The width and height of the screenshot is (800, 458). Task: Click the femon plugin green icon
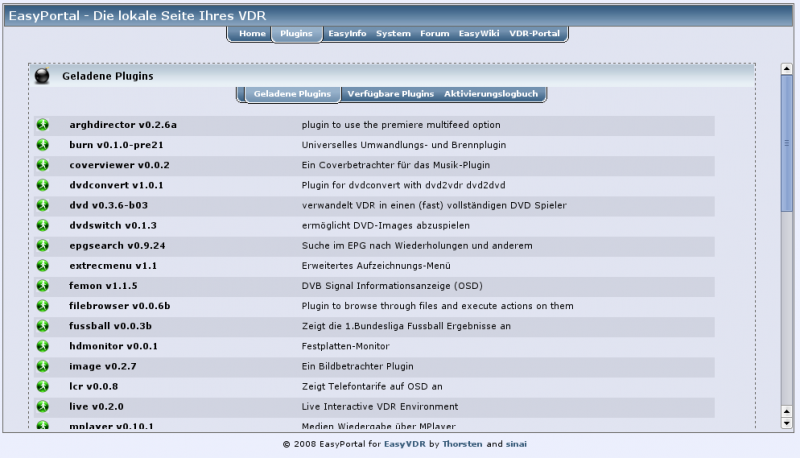(x=43, y=286)
